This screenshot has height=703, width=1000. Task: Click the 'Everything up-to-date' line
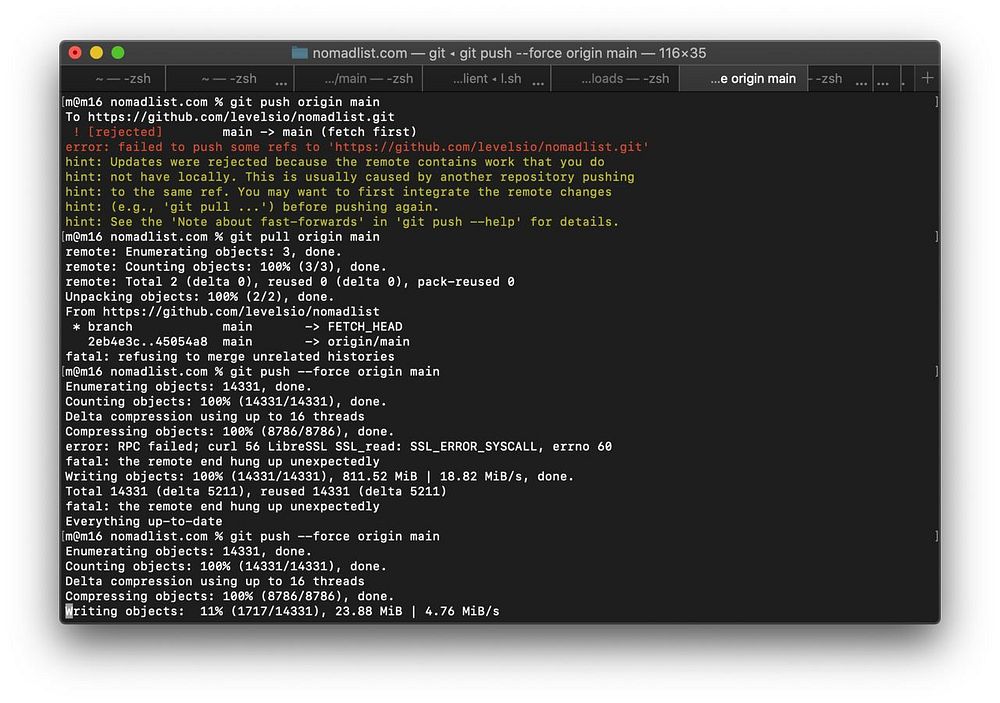[x=143, y=522]
